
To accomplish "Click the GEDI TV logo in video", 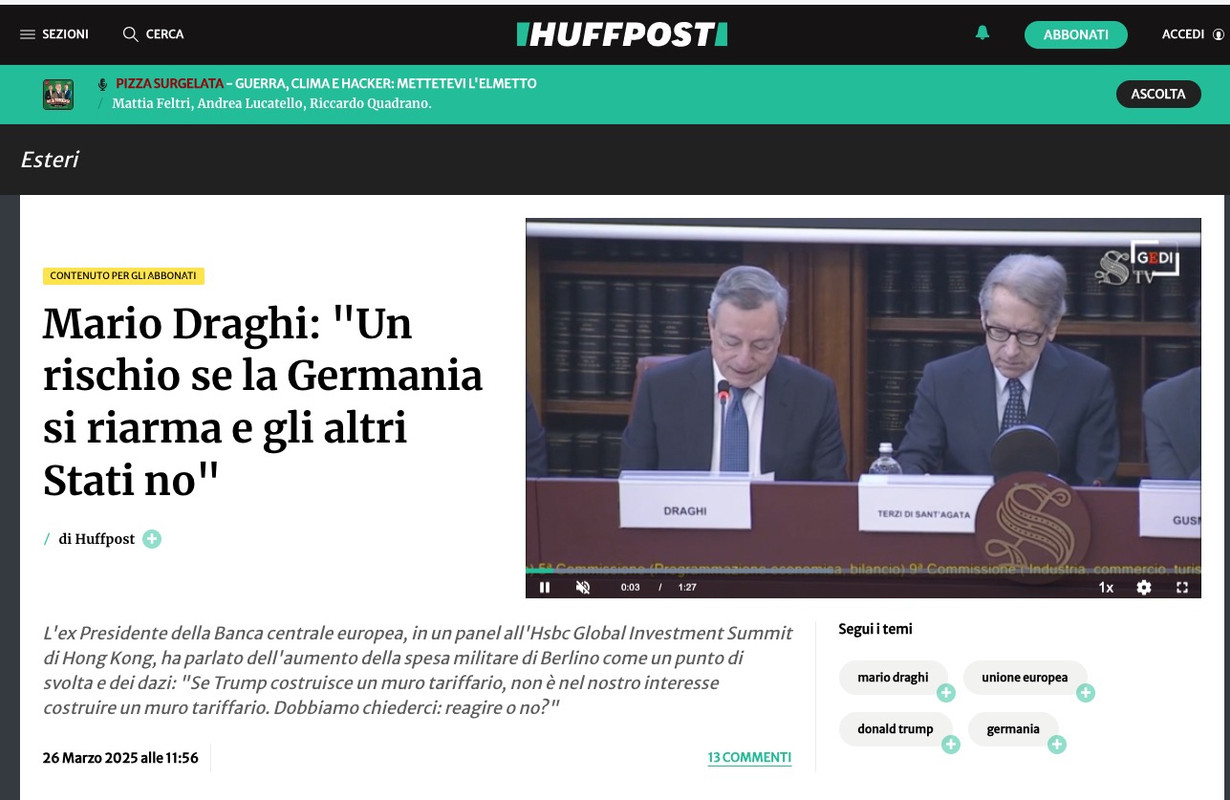I will [x=1137, y=265].
